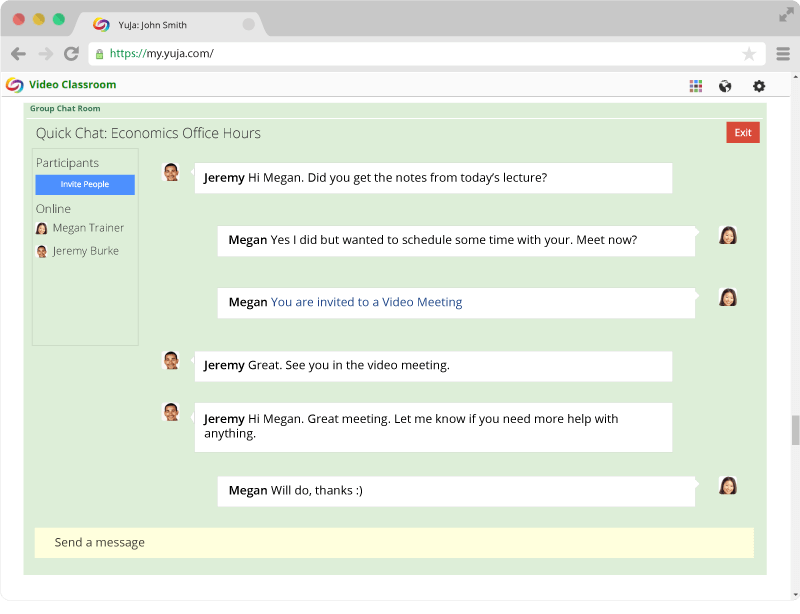800x614 pixels.
Task: Click the YuJa logo beside Video Classroom
Action: tap(15, 85)
